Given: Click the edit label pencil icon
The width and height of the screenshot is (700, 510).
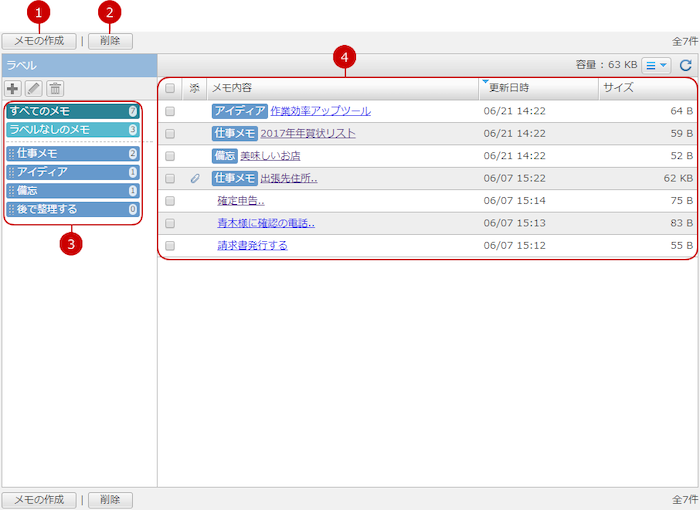Looking at the screenshot, I should (34, 89).
